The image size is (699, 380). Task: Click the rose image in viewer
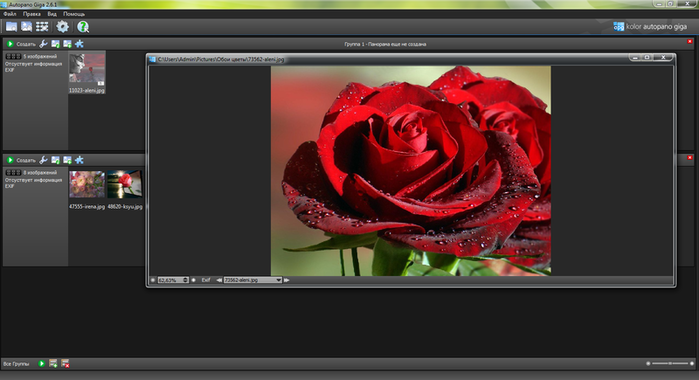tap(411, 171)
